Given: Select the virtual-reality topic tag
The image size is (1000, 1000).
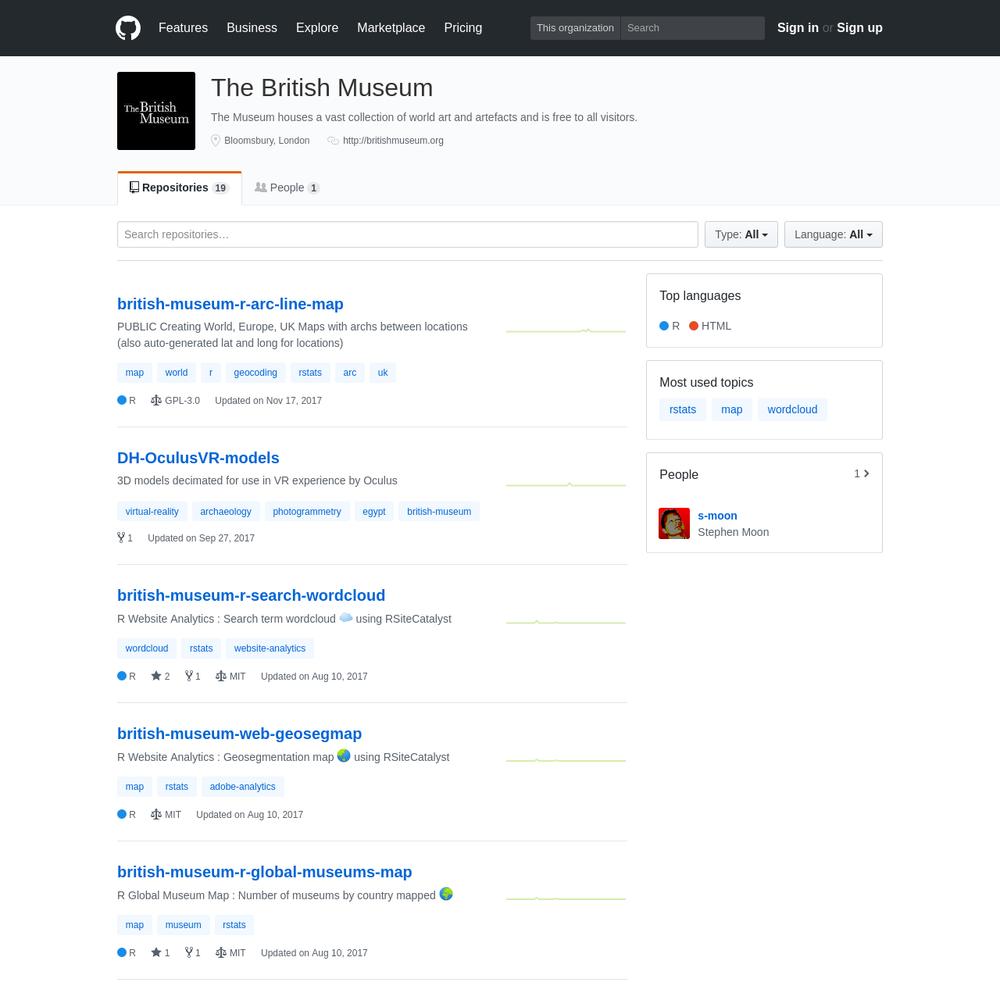Looking at the screenshot, I should (x=152, y=511).
